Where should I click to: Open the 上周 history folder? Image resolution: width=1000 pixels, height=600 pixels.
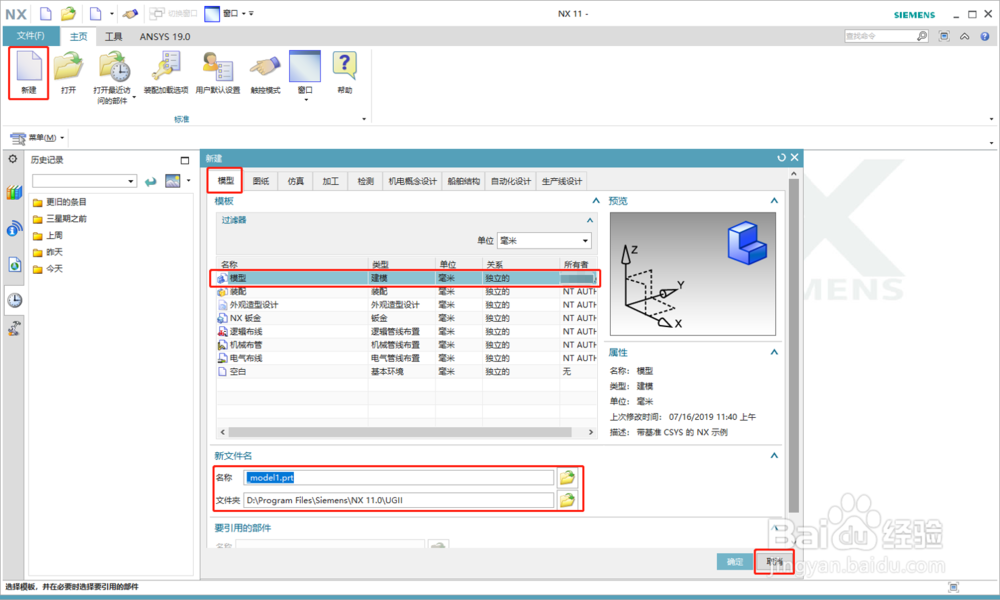pos(48,235)
